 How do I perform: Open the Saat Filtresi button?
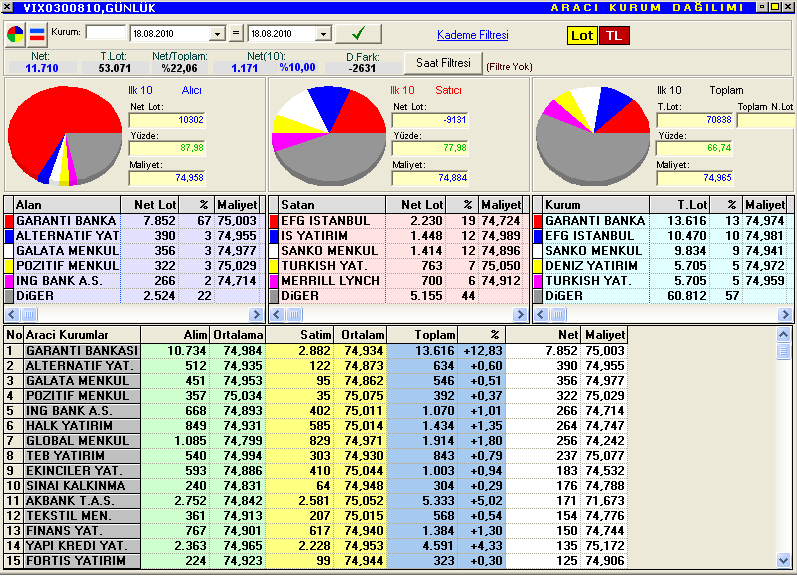443,63
